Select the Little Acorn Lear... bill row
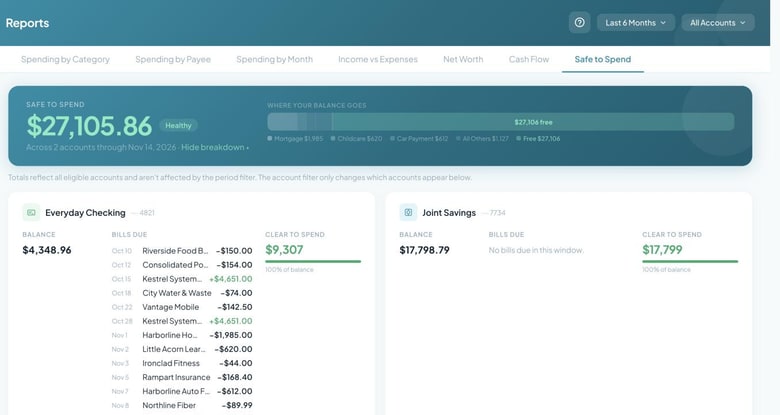This screenshot has height=415, width=780. point(182,349)
